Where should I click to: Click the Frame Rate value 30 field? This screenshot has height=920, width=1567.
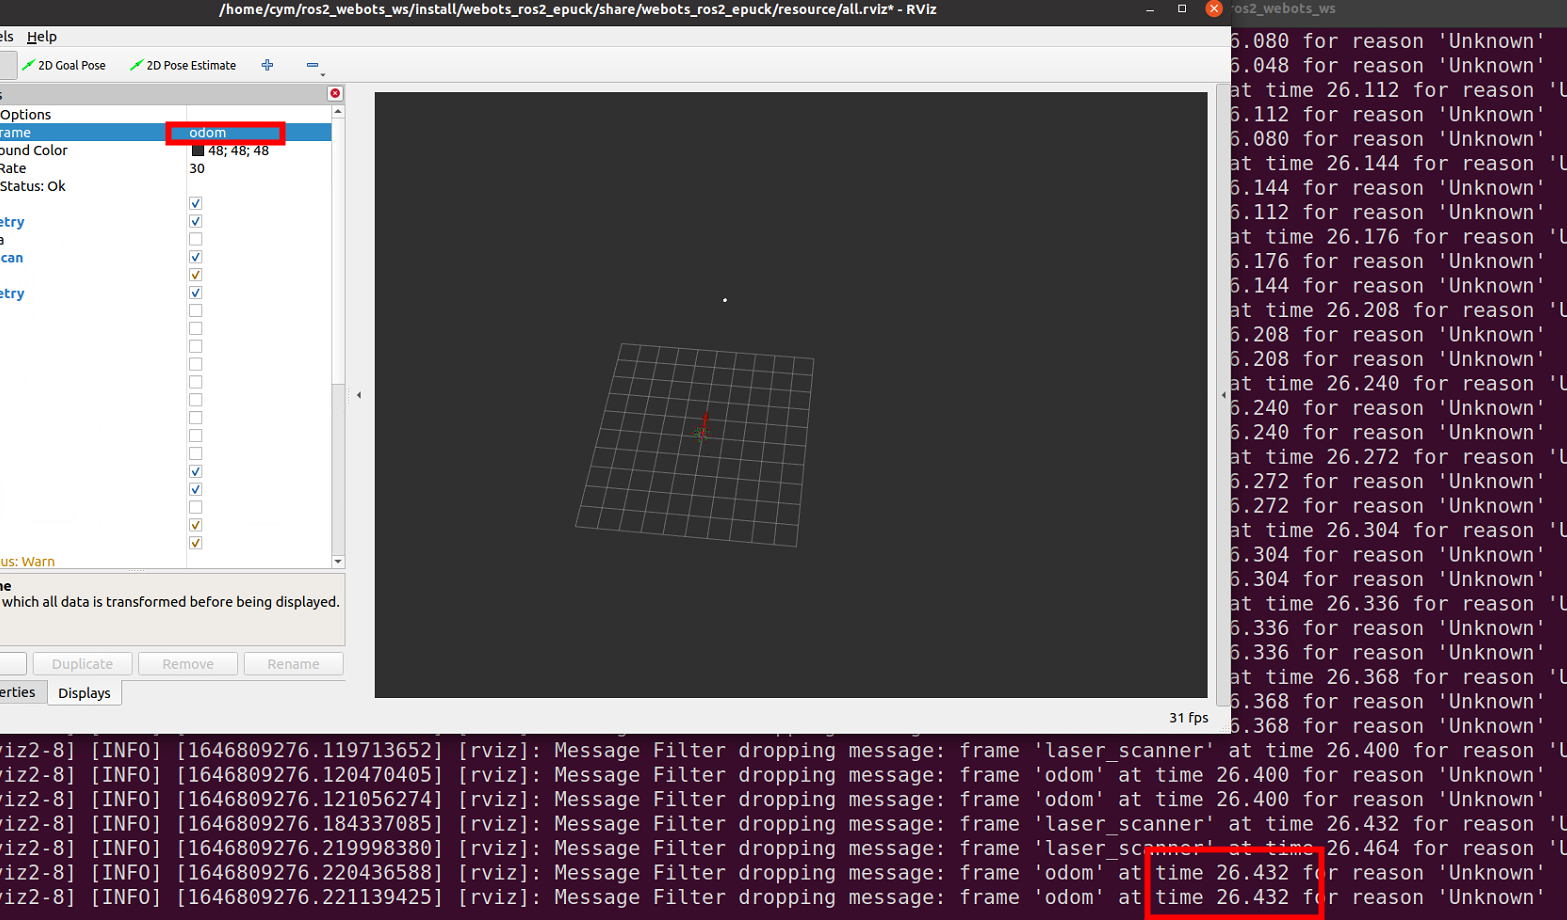(x=220, y=168)
